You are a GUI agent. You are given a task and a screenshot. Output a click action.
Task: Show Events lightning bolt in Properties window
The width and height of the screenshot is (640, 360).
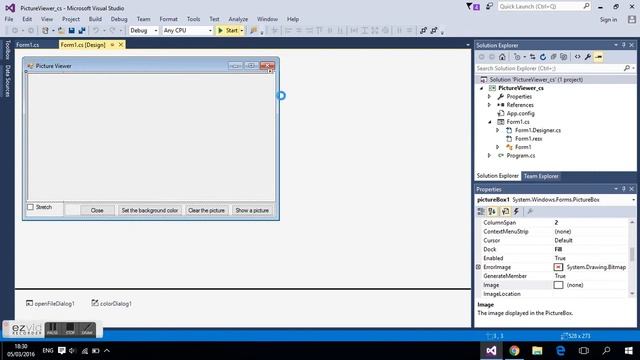[x=516, y=211]
